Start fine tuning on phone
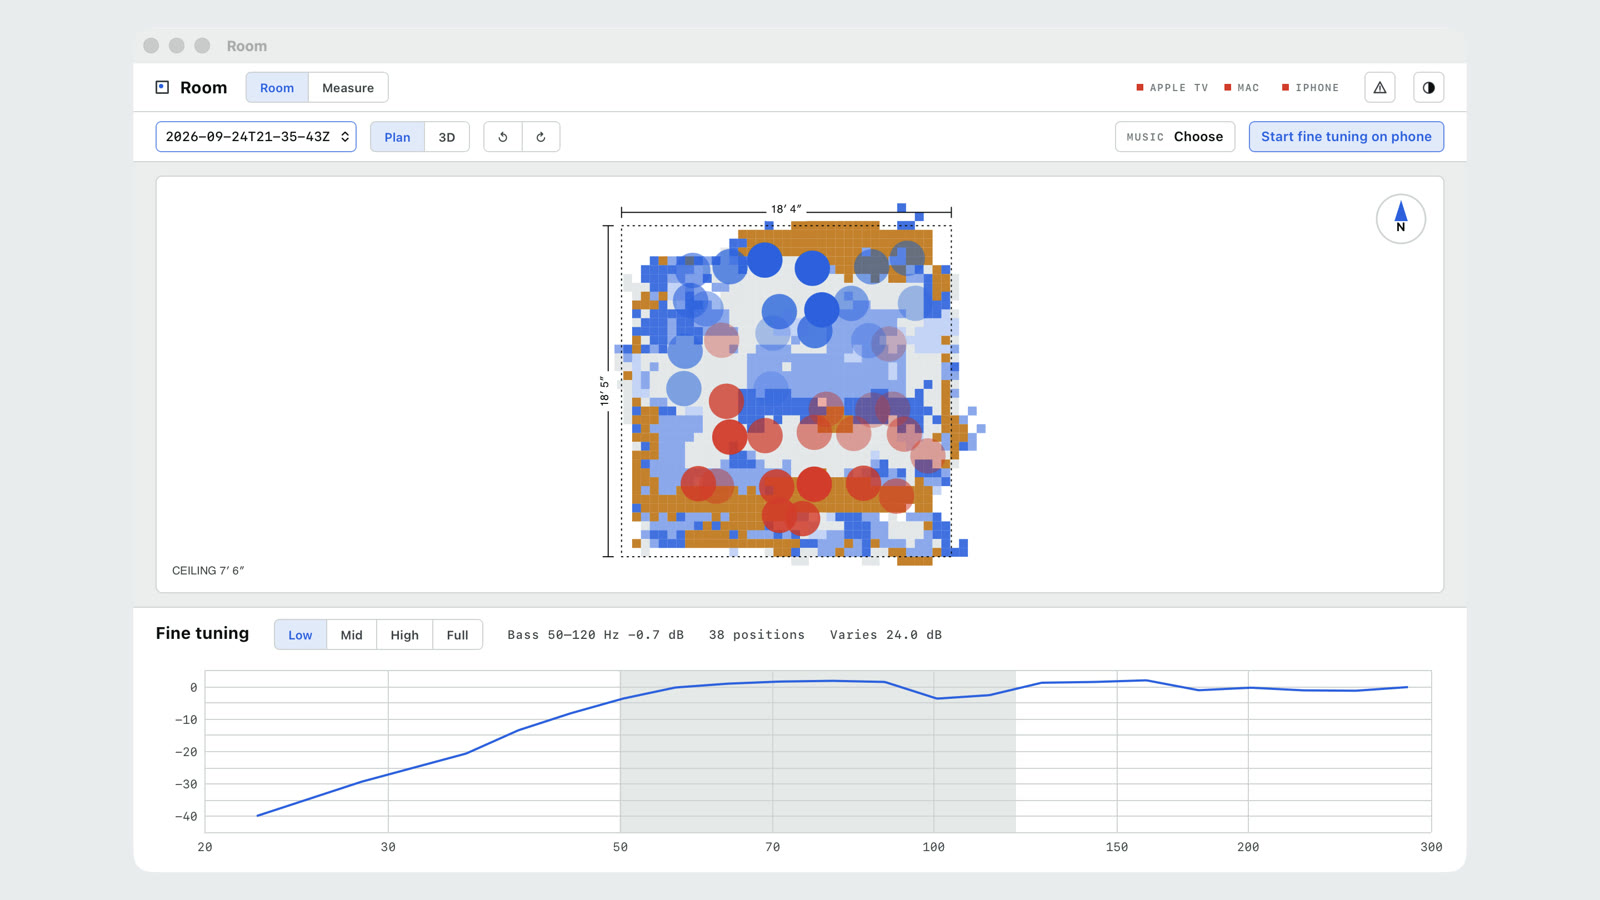 pyautogui.click(x=1346, y=137)
